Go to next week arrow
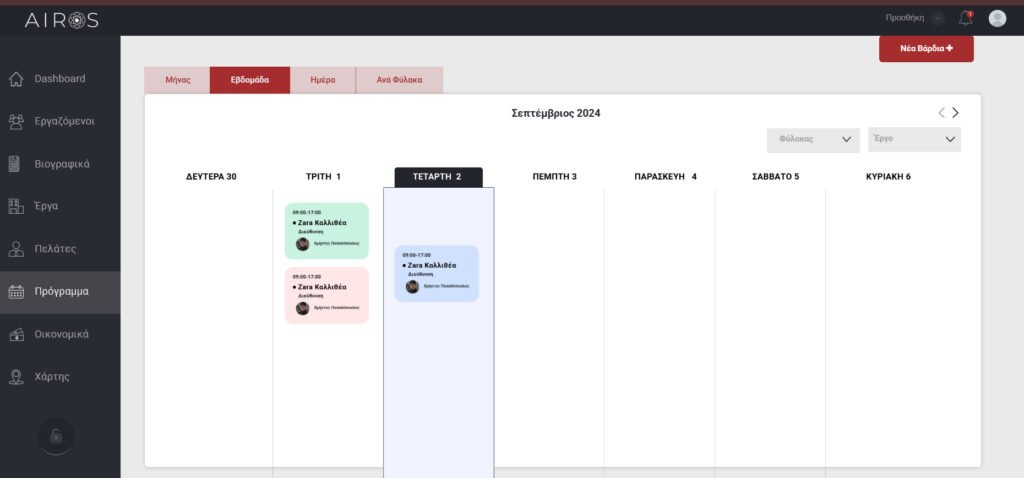 tap(955, 113)
